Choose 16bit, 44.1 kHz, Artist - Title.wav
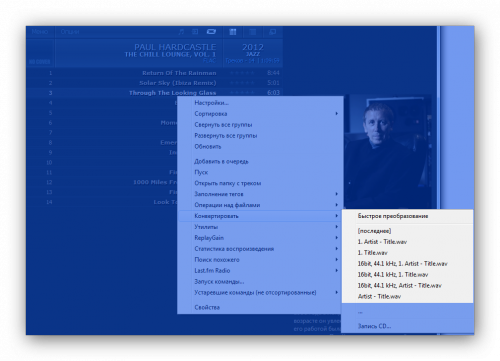This screenshot has height=361, width=500. coord(407,285)
